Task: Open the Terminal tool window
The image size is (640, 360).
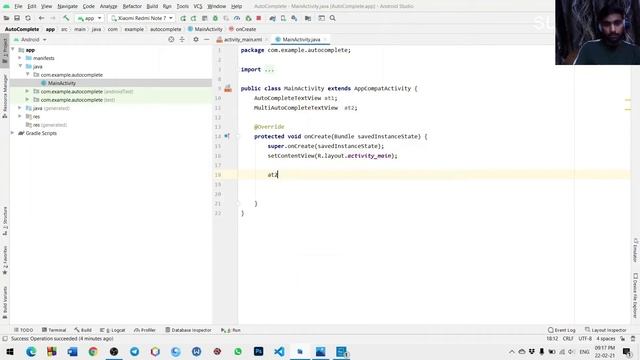Action: pos(54,330)
